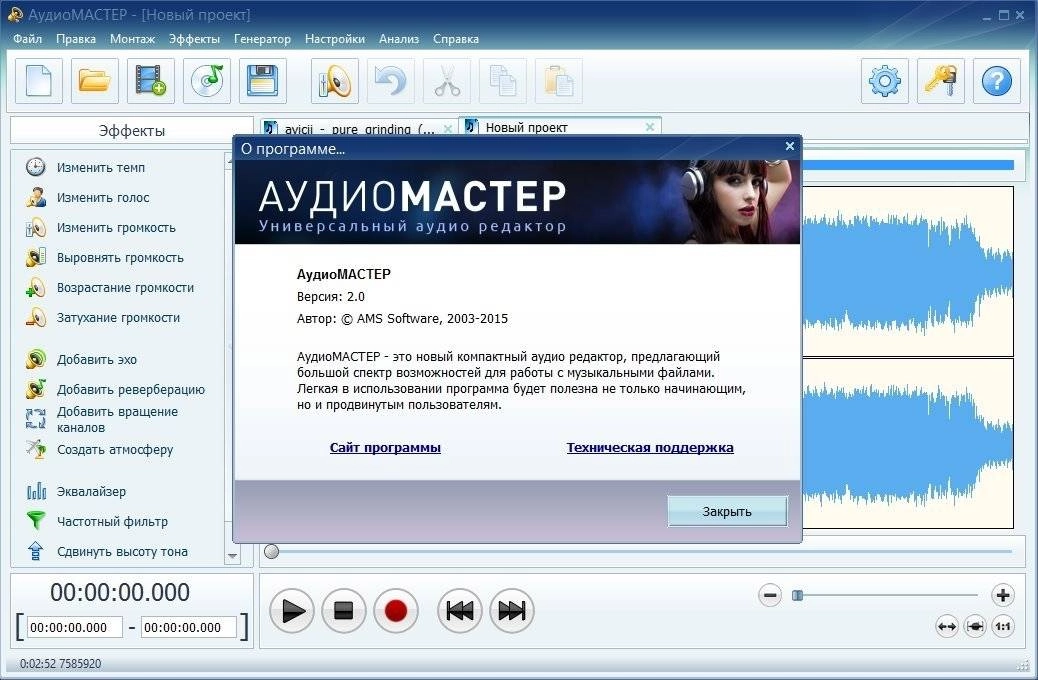Rip audio from CD disc icon

click(x=207, y=81)
